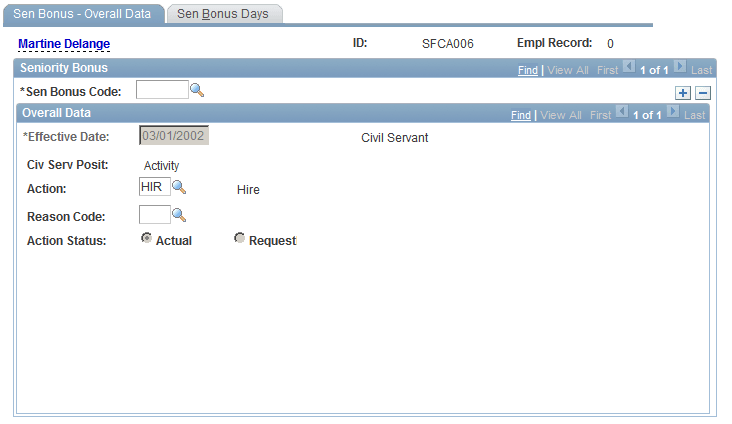
Task: Click the Civil Servant text
Action: [394, 138]
